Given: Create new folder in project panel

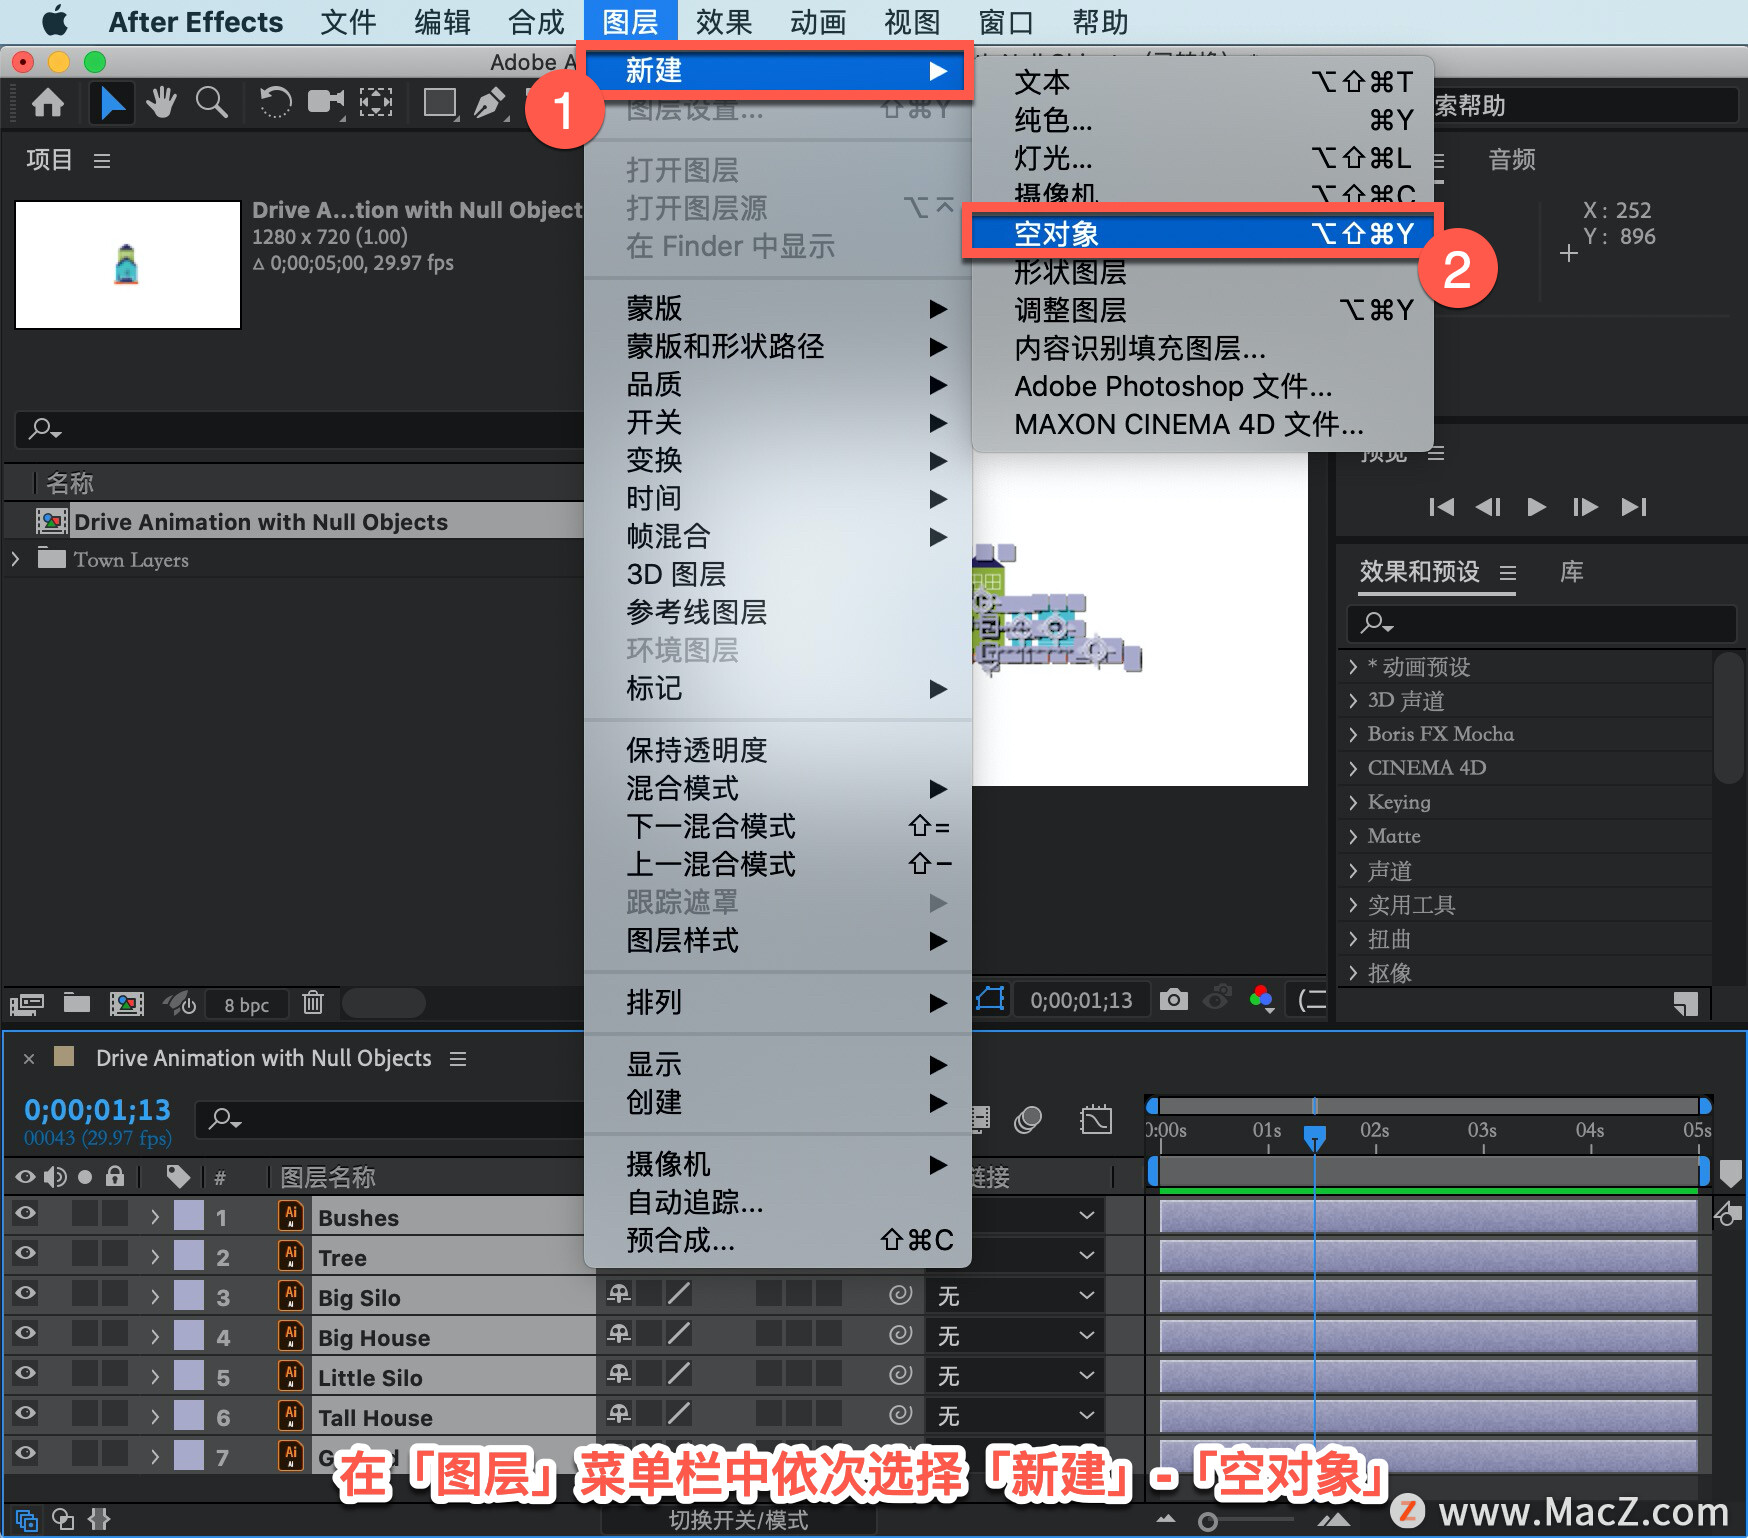Looking at the screenshot, I should [x=77, y=1002].
